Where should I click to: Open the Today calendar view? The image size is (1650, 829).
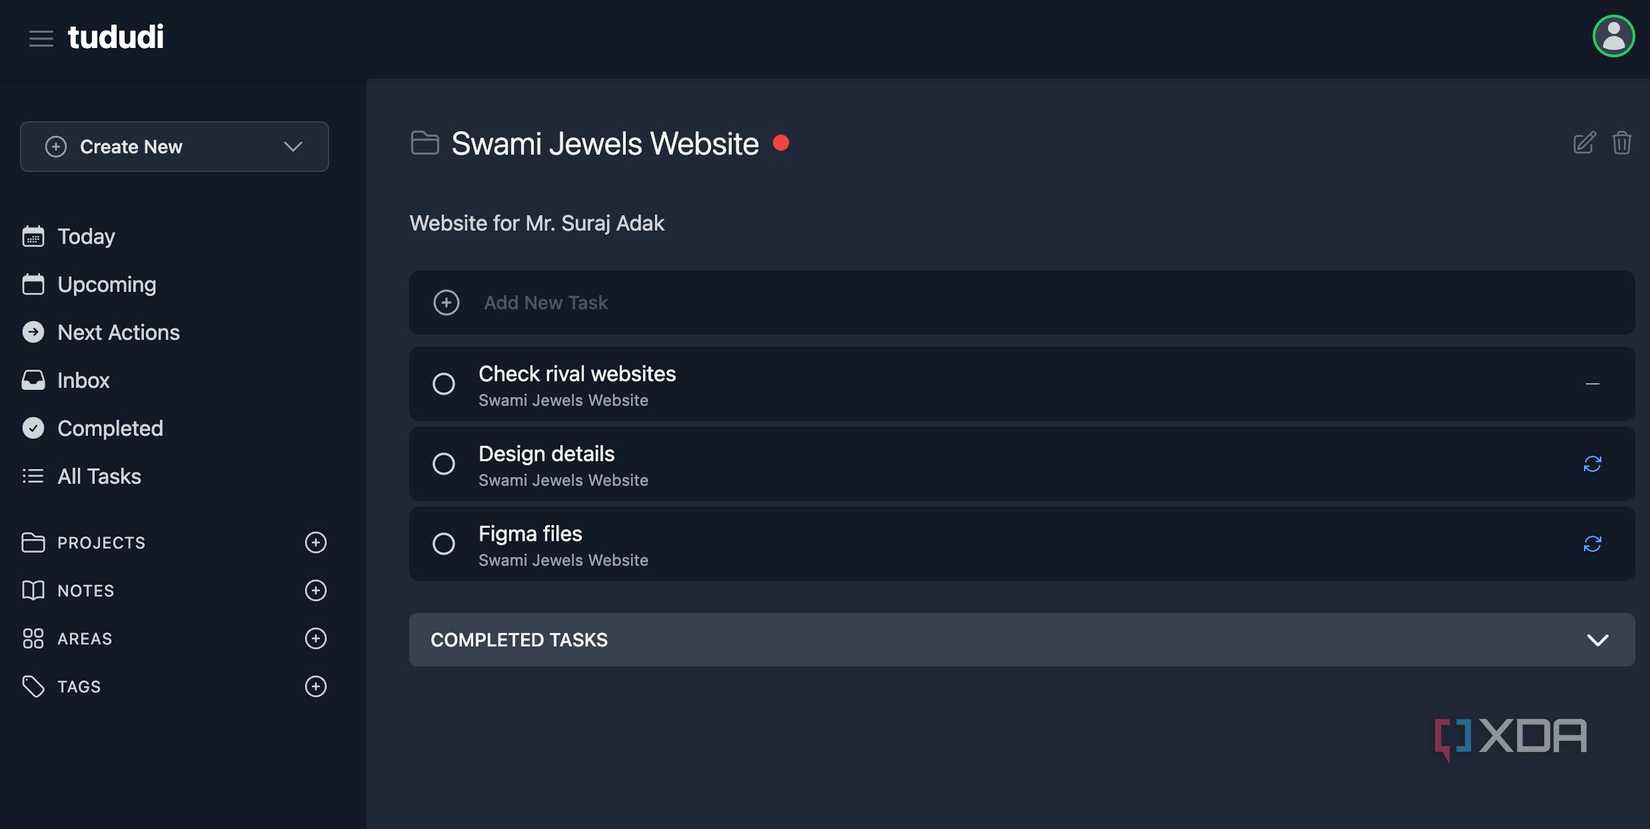click(x=33, y=236)
